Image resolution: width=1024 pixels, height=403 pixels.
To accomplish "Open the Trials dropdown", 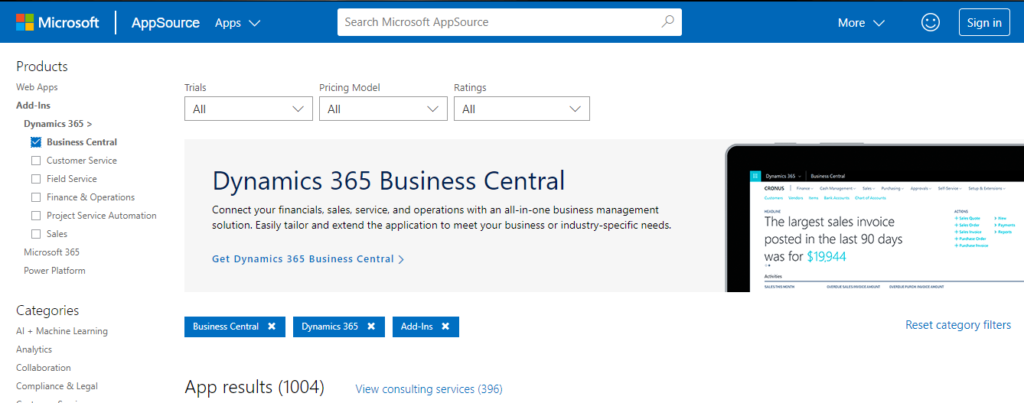I will coord(248,108).
